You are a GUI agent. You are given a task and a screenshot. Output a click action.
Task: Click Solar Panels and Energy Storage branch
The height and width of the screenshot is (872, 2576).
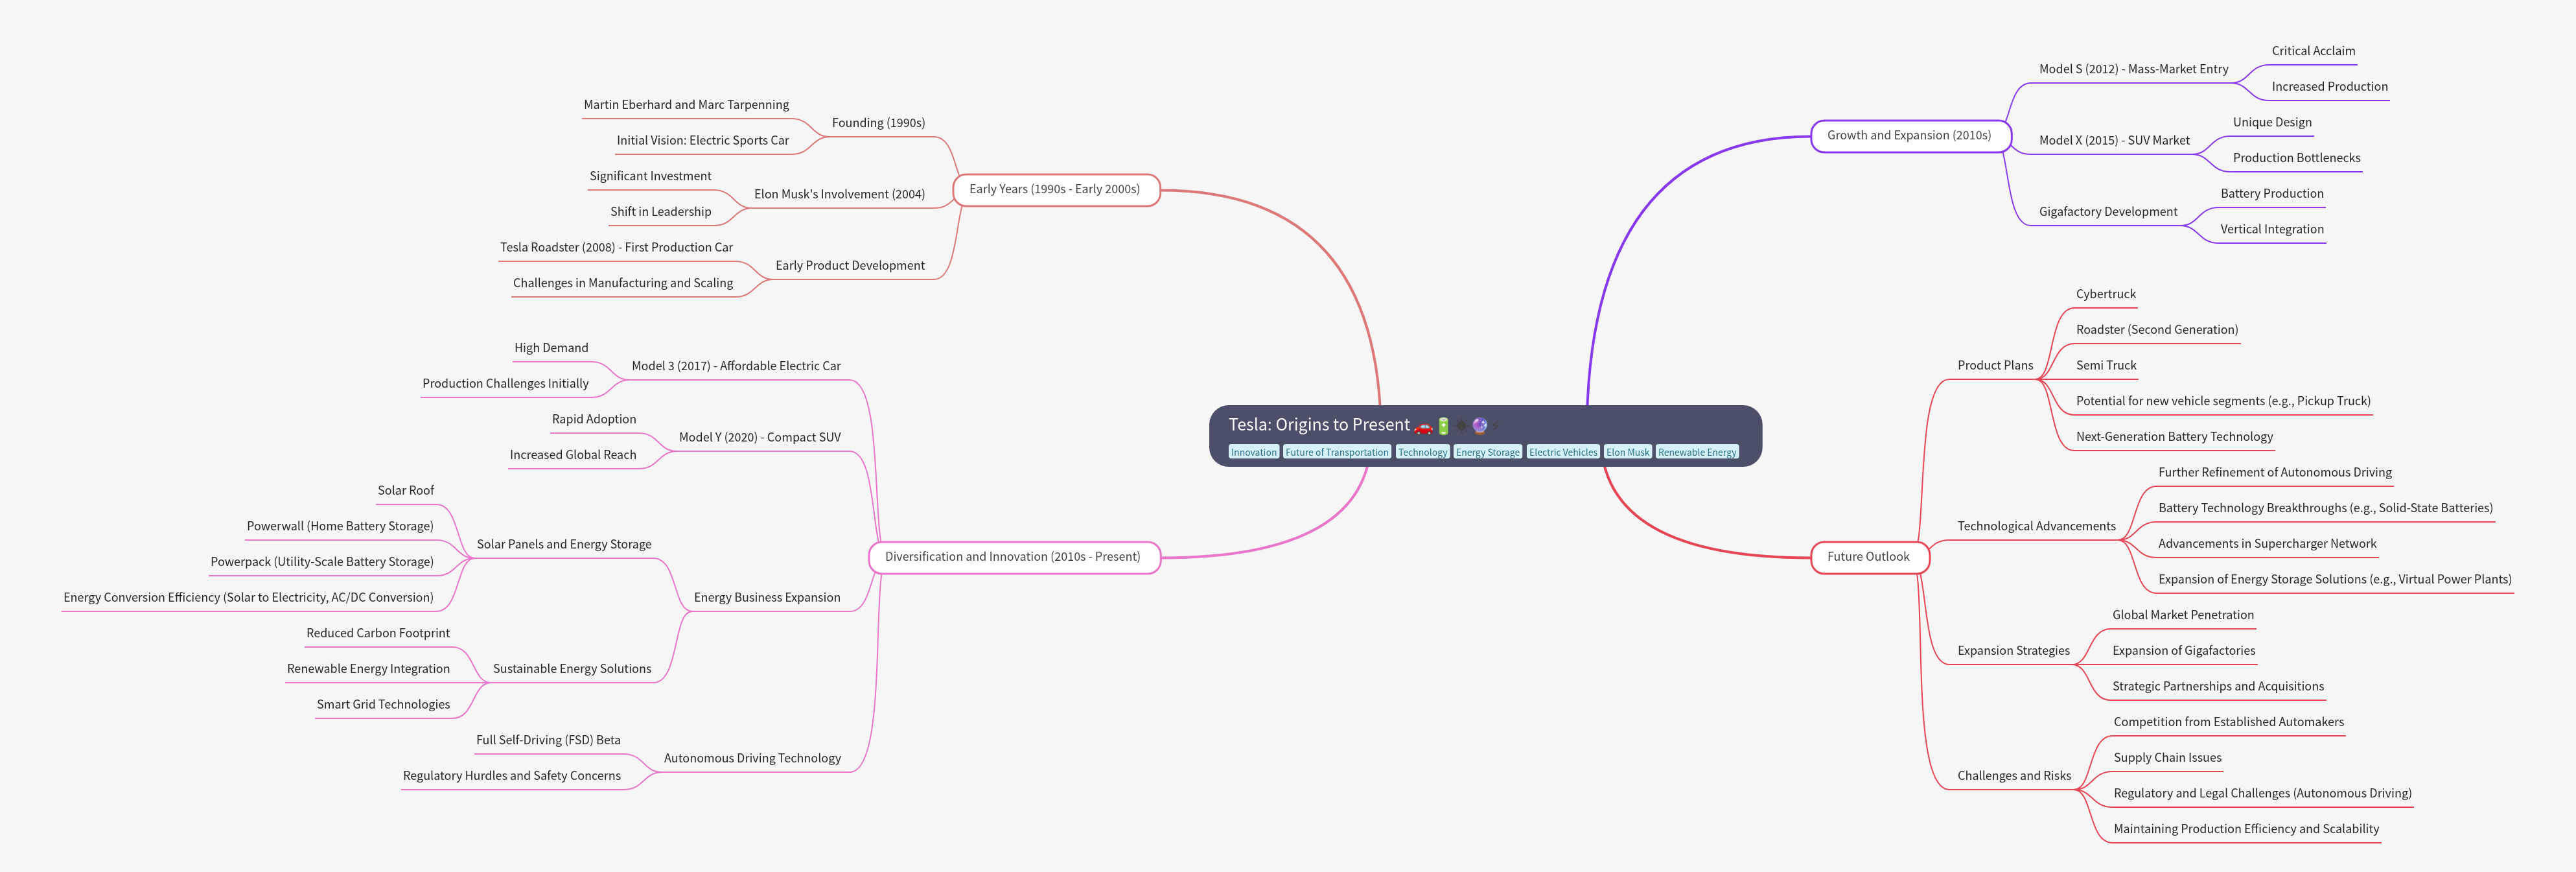click(x=564, y=544)
